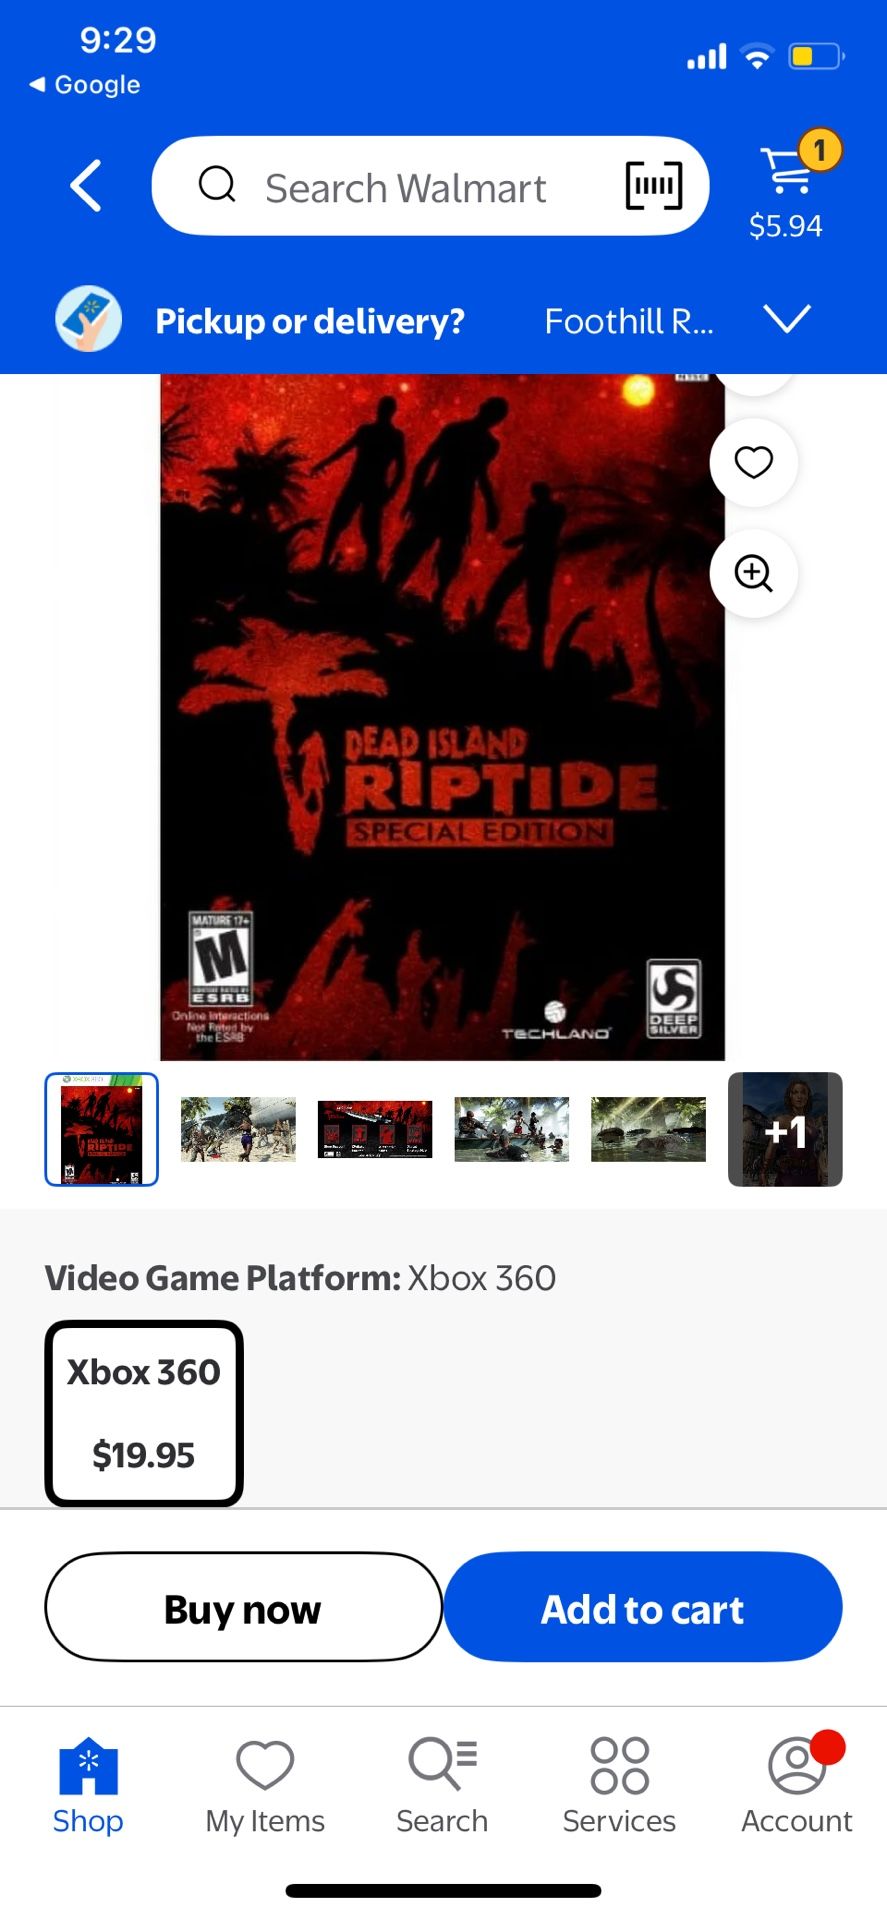Switch to the My Items tab
The width and height of the screenshot is (887, 1920).
(265, 1787)
